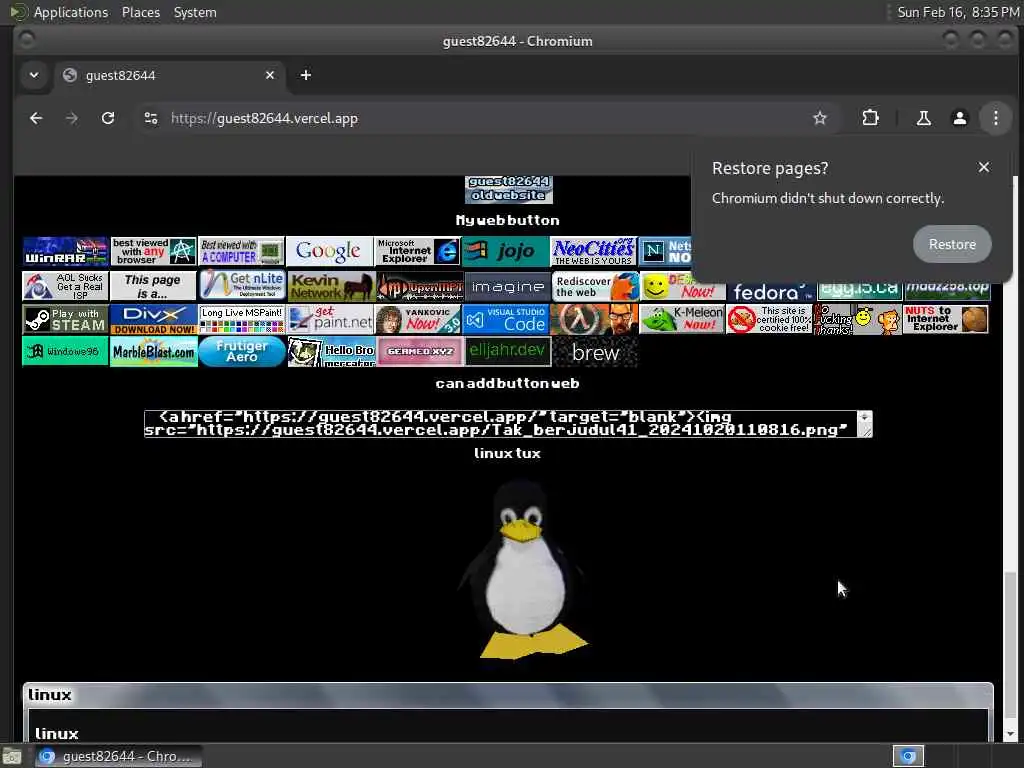The height and width of the screenshot is (768, 1024).
Task: Click the Visual Studio Code badge
Action: (506, 320)
